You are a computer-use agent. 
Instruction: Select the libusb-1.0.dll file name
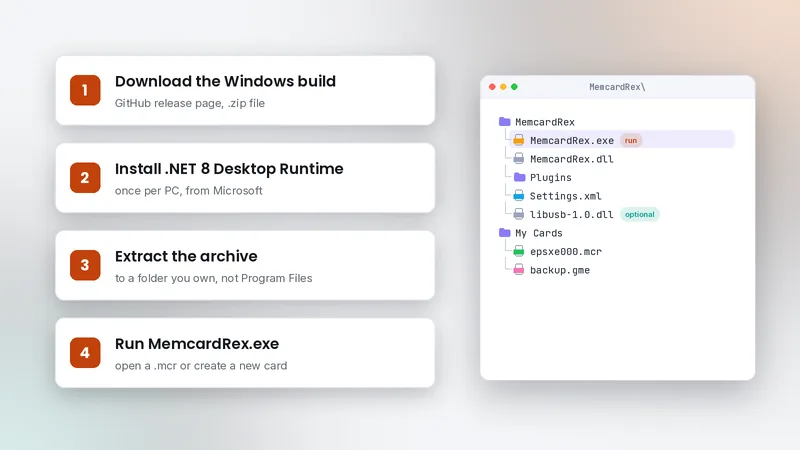coord(571,214)
